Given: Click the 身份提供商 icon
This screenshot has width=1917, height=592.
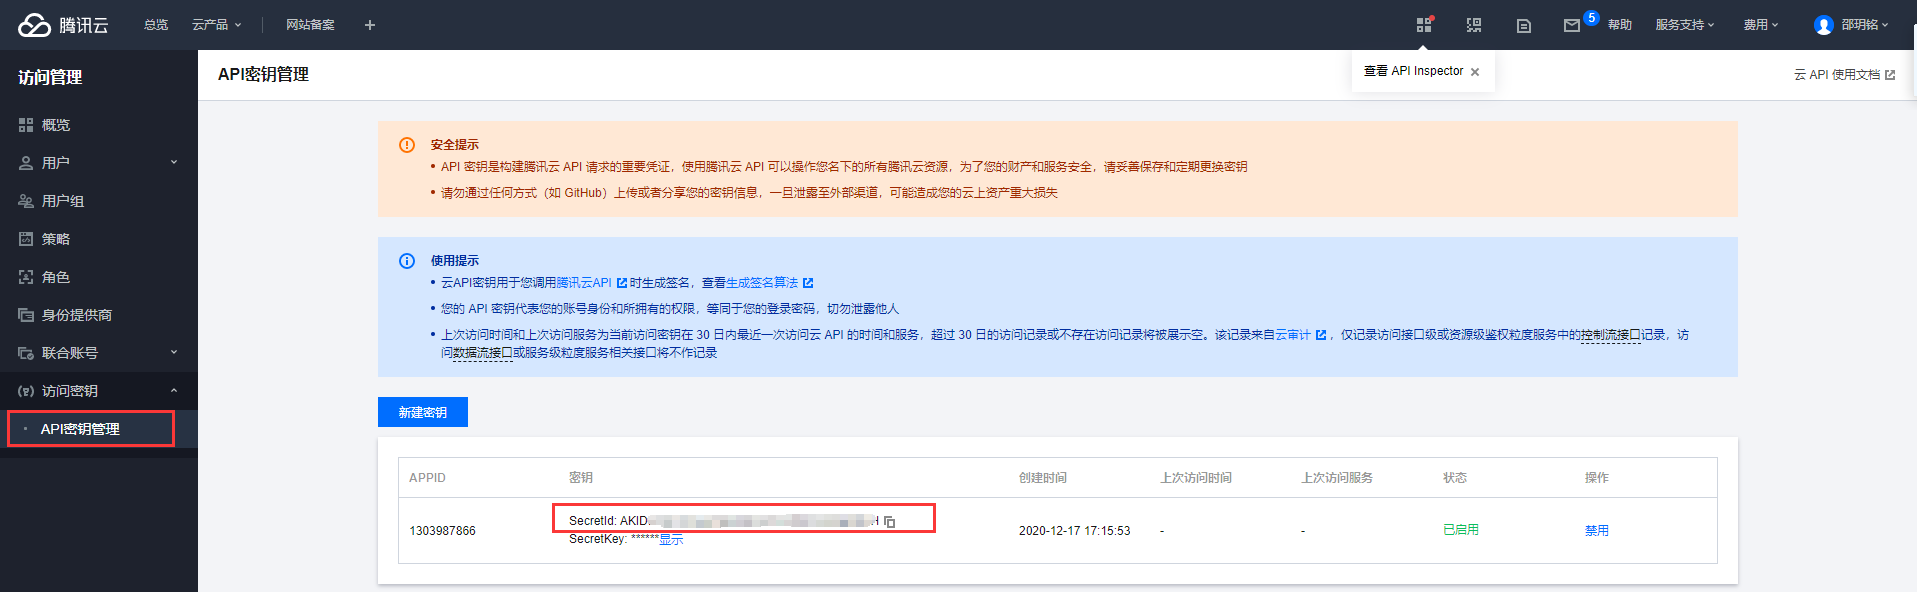Looking at the screenshot, I should pos(26,315).
